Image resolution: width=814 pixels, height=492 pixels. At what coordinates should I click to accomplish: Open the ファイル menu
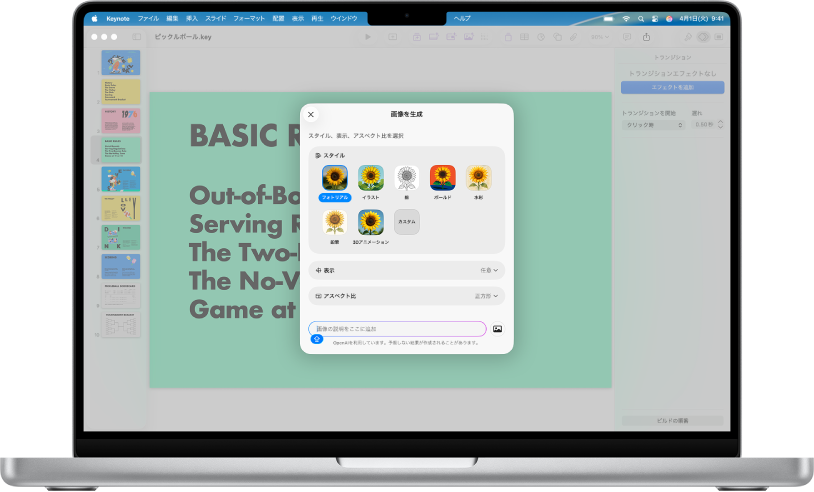click(147, 18)
